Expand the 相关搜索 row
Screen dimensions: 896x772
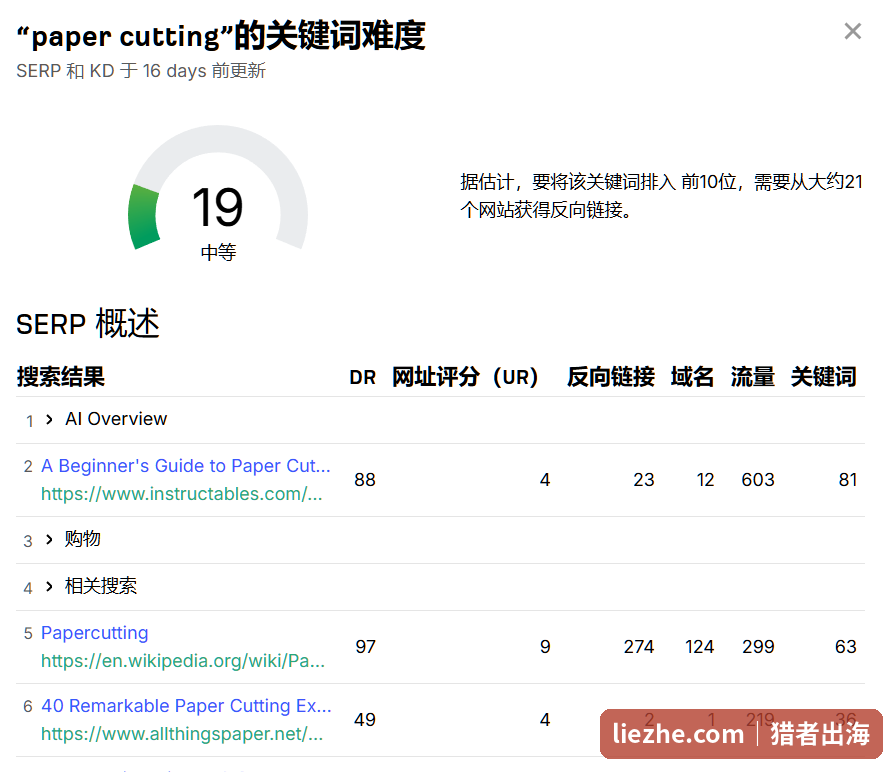(49, 586)
